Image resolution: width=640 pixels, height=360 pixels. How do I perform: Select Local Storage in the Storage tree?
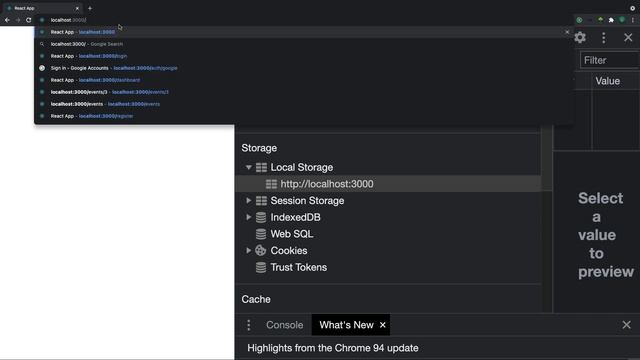302,167
